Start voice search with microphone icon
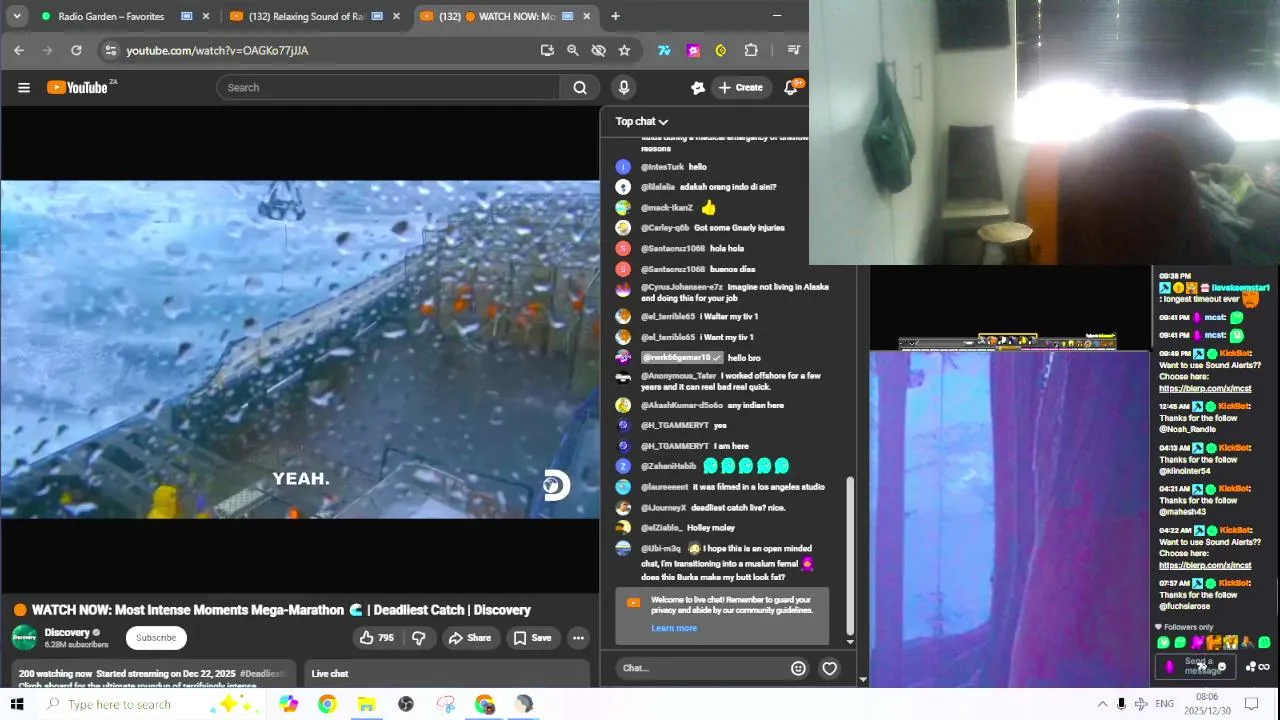 [624, 87]
